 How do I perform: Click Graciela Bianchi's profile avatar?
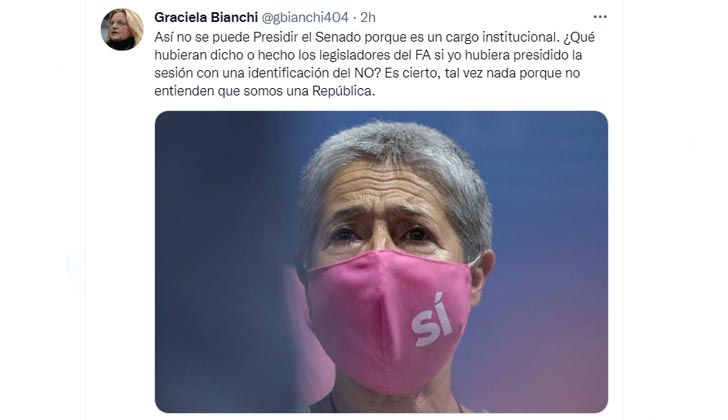coord(122,29)
